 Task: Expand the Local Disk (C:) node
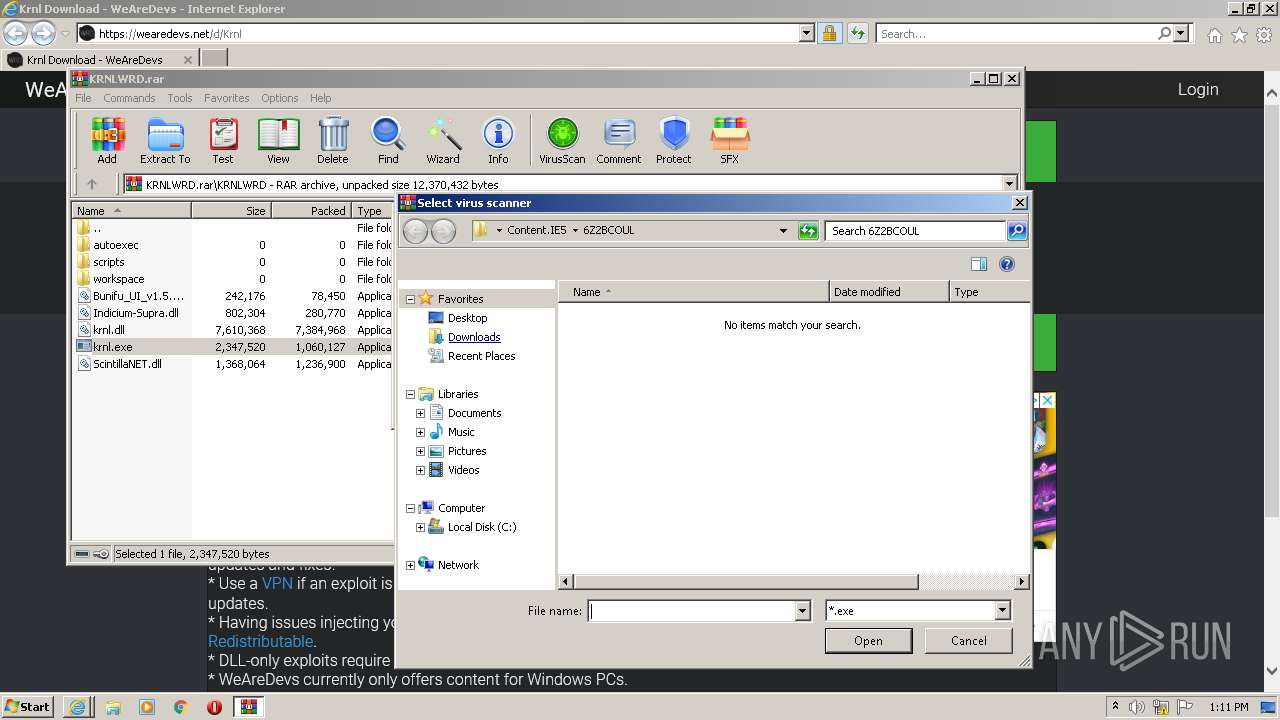[421, 527]
